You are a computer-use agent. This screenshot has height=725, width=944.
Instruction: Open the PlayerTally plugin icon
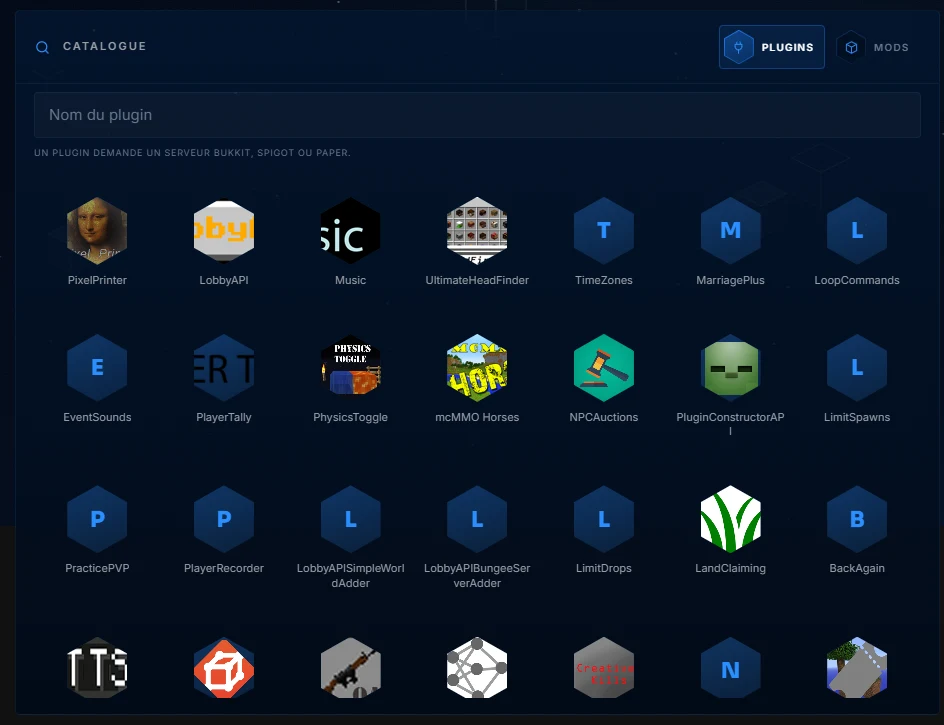click(224, 368)
